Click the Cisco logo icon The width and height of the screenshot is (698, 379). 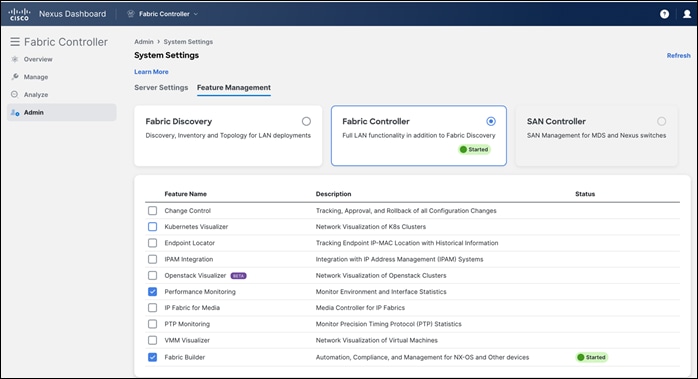point(20,14)
